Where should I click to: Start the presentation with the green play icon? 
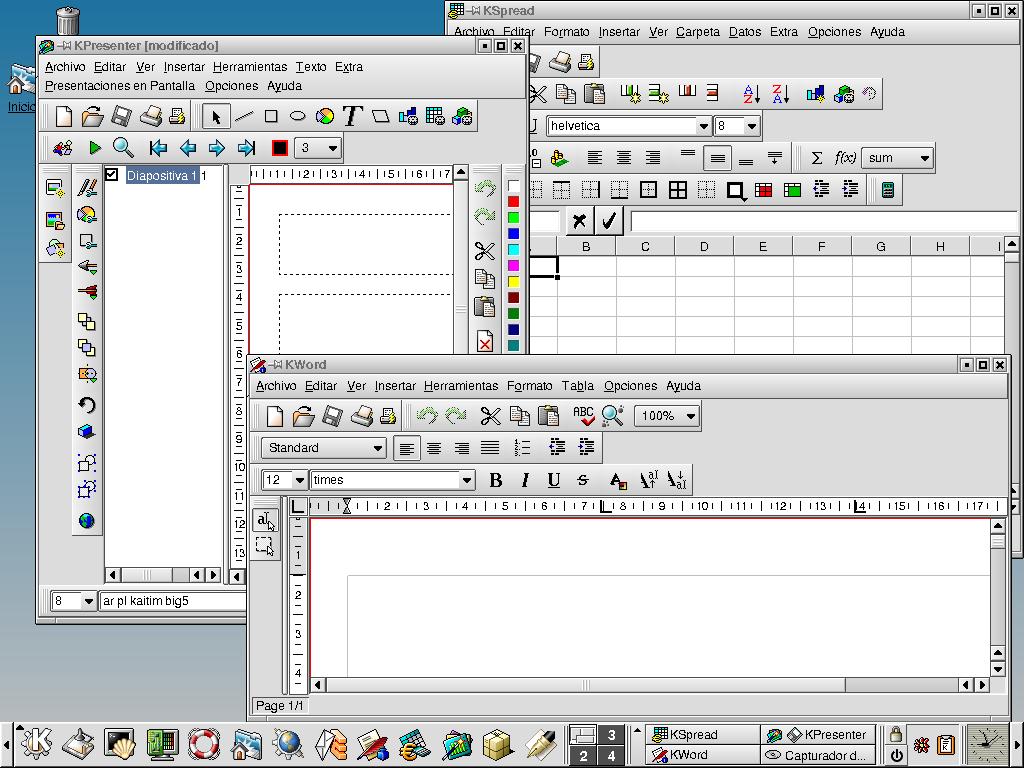(x=95, y=148)
